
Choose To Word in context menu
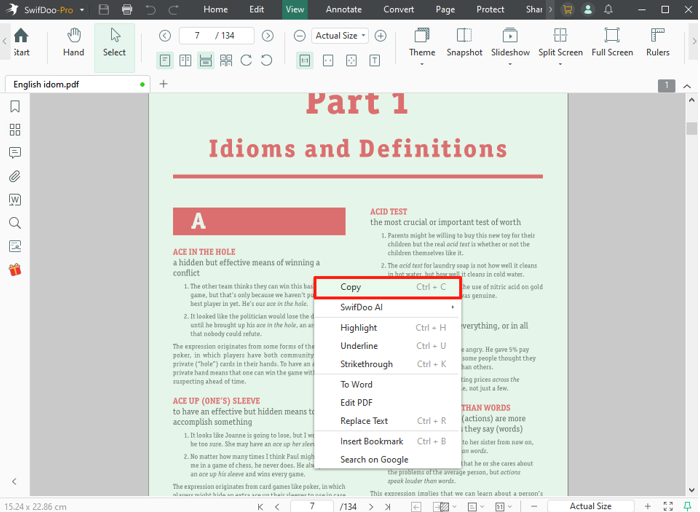coord(387,384)
